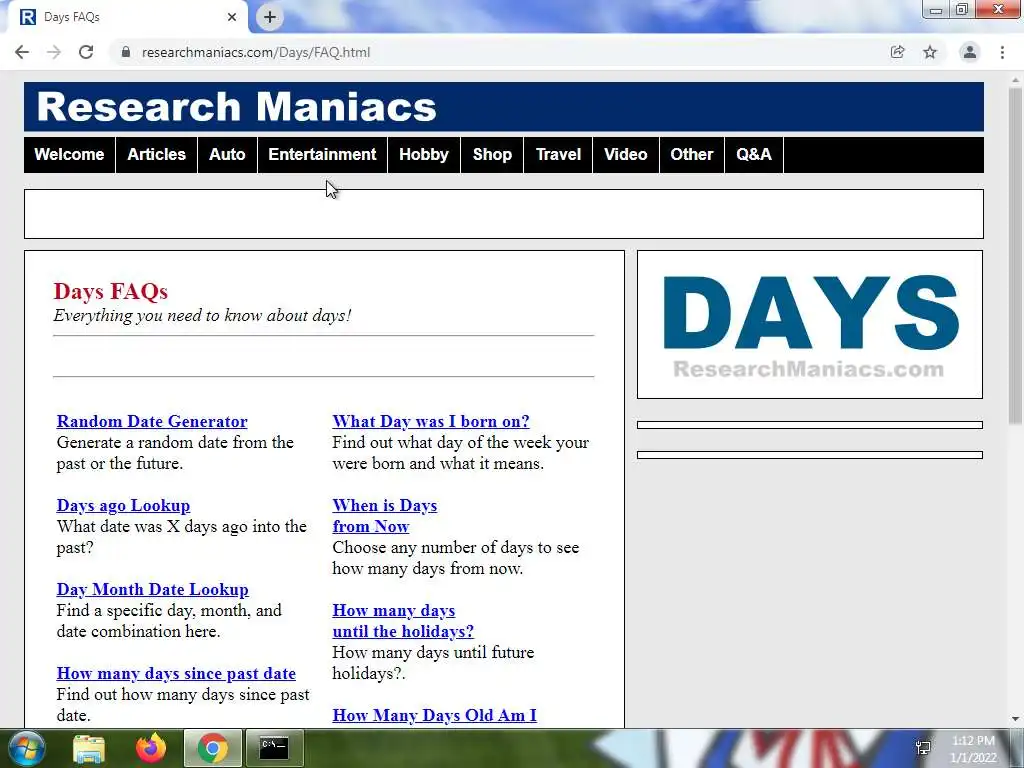This screenshot has width=1024, height=768.
Task: Open the taskbar clock showing 1:12 PM
Action: 973,749
